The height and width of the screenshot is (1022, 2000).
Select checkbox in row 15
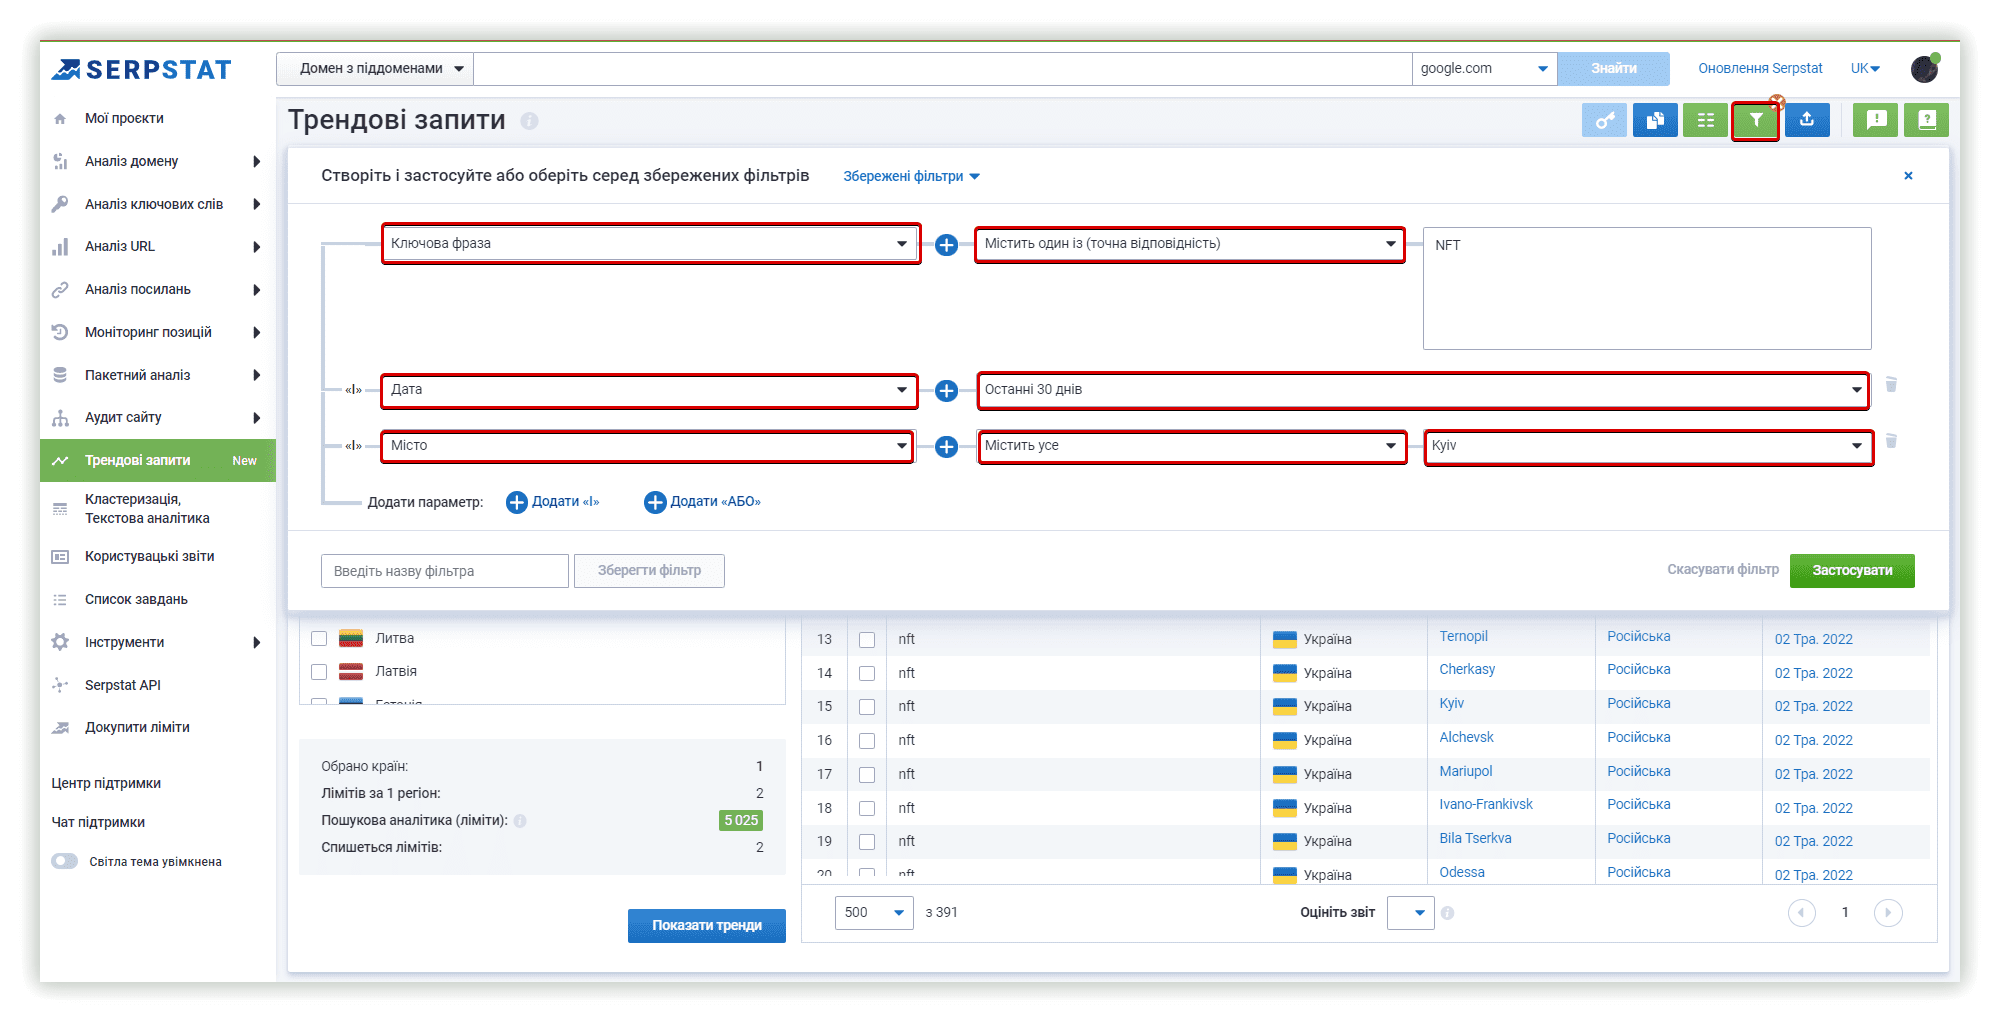click(867, 707)
